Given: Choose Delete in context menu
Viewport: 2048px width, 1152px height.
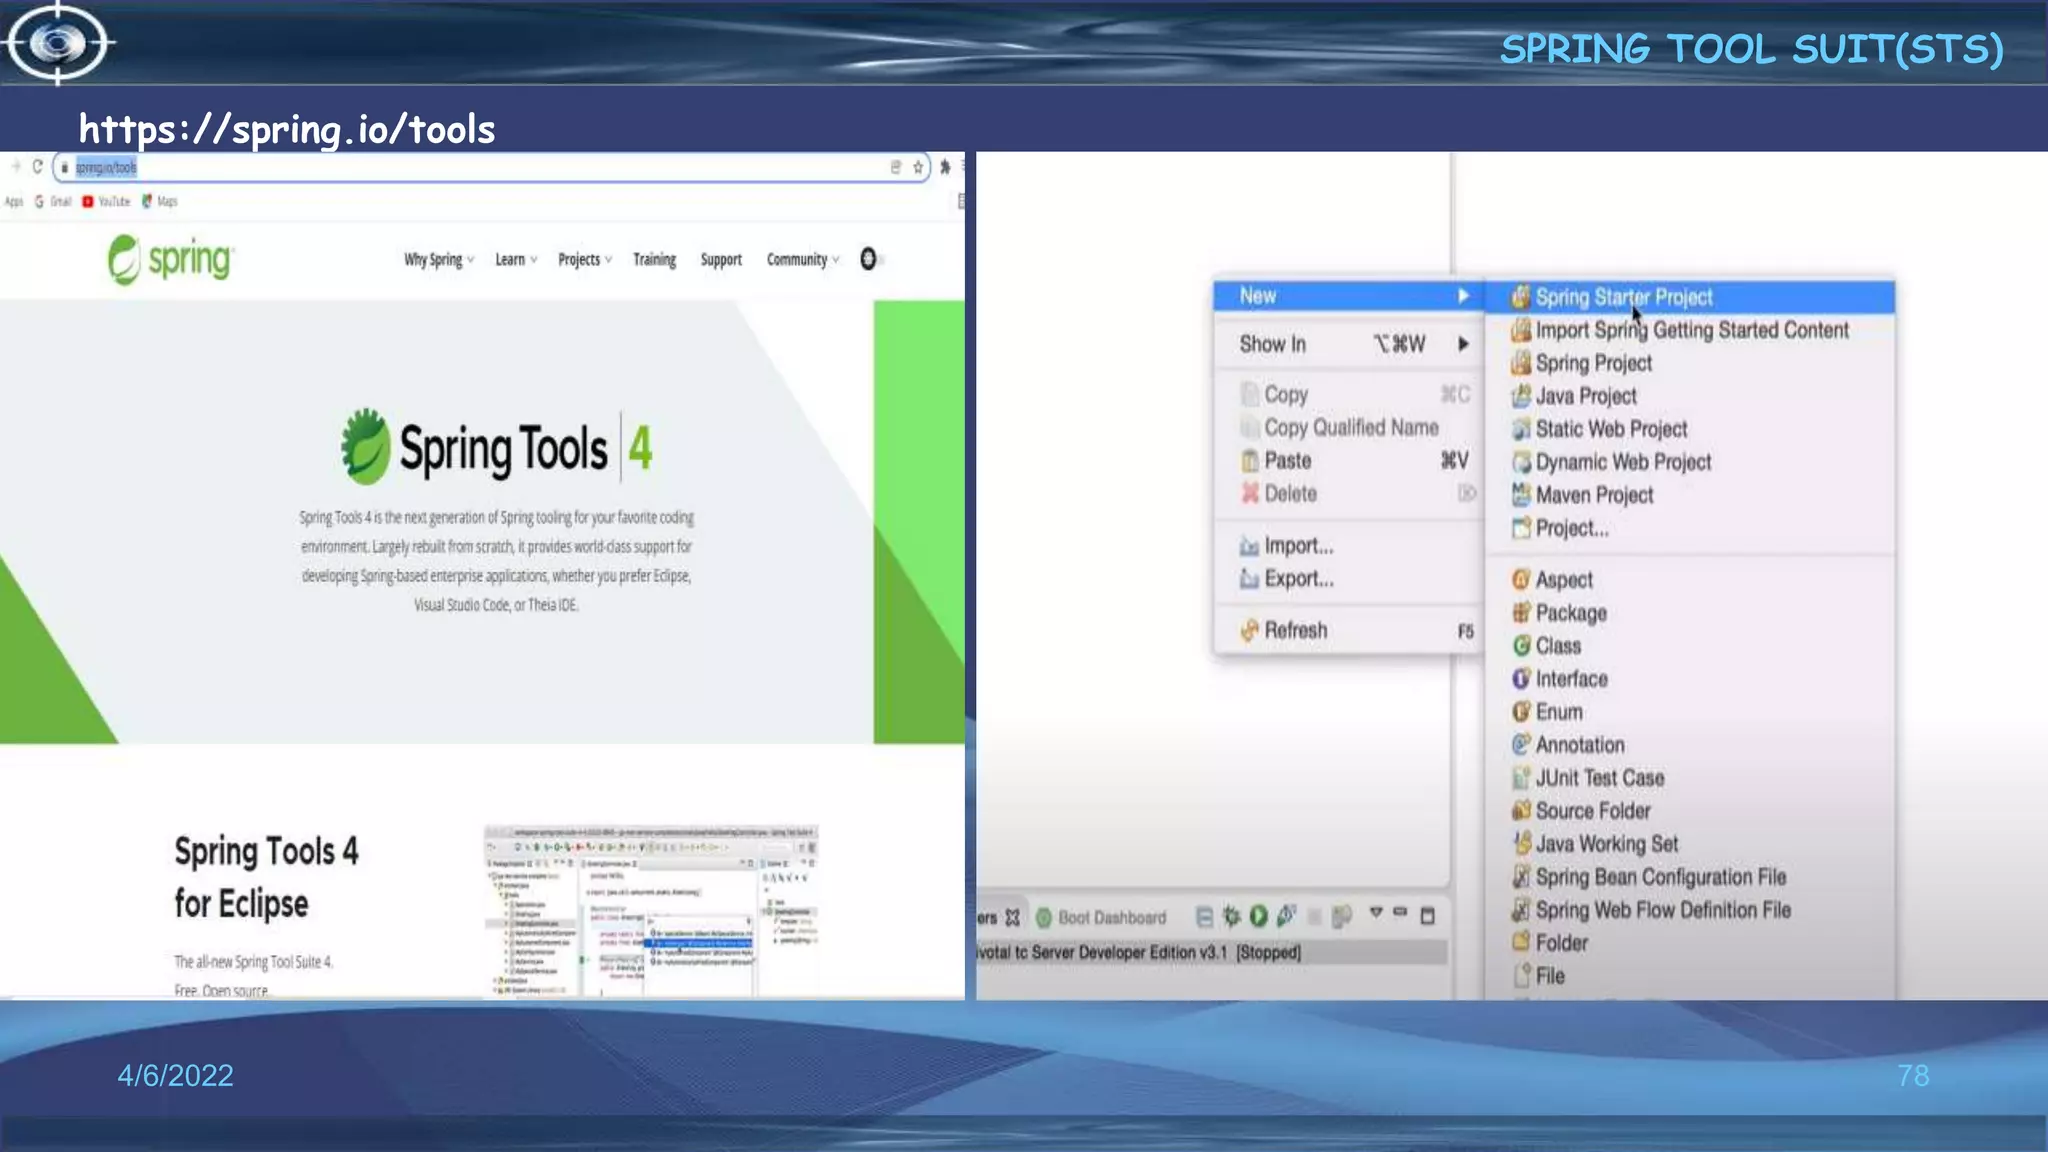Looking at the screenshot, I should pyautogui.click(x=1348, y=493).
